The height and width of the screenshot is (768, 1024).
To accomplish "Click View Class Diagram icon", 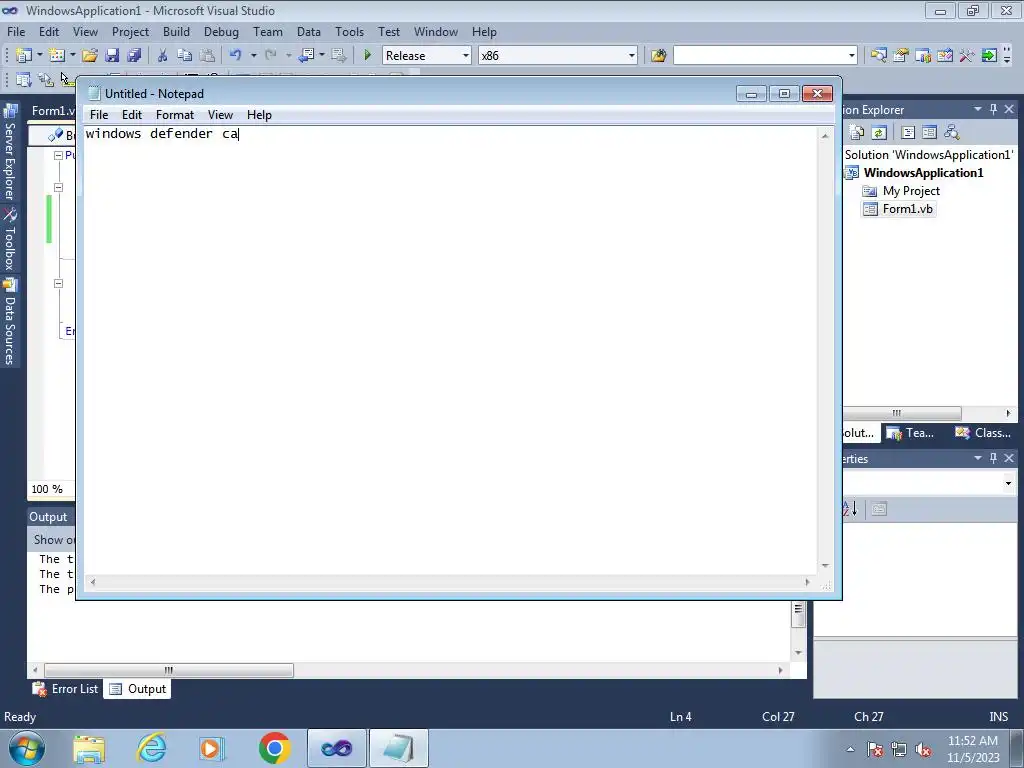I will pos(952,133).
